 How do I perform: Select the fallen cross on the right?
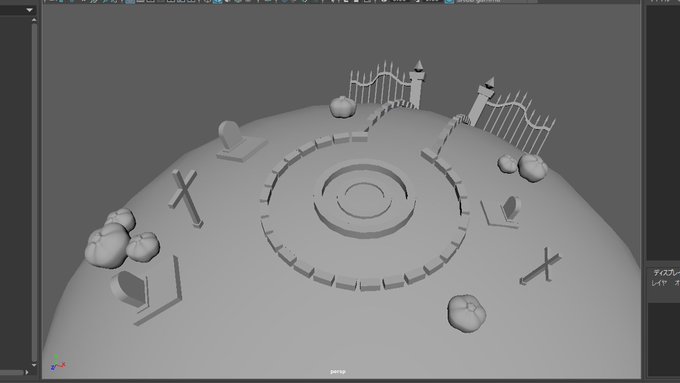[x=540, y=266]
